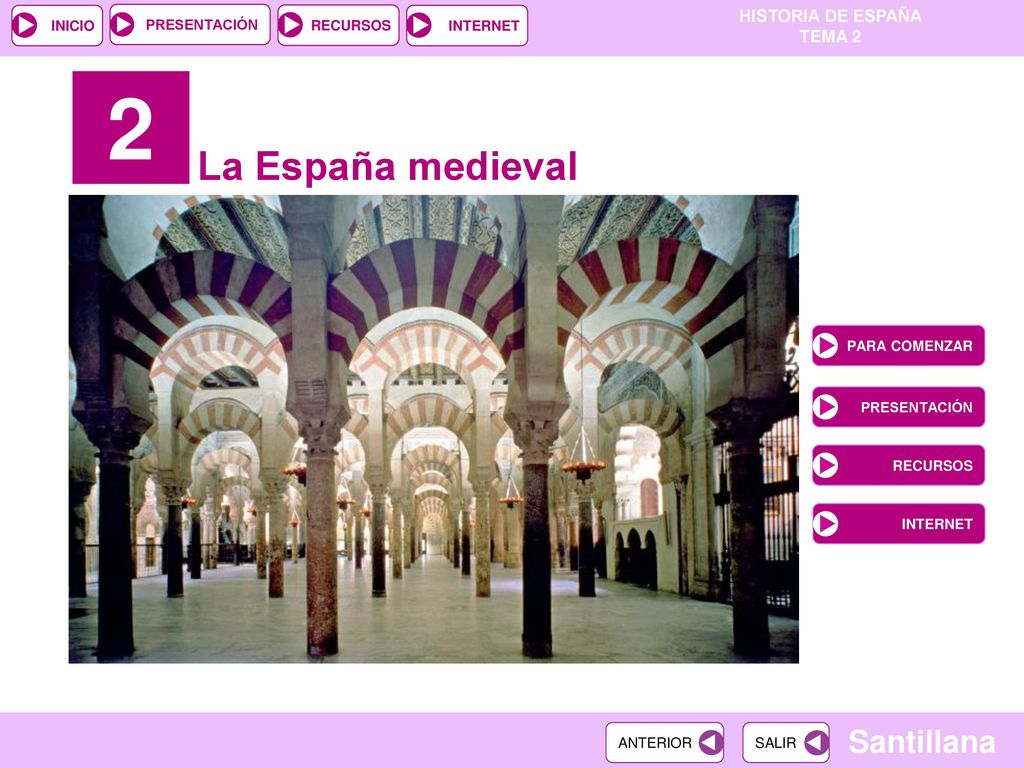Open the magenta INTERNET button text
The width and height of the screenshot is (1024, 768).
(x=937, y=524)
